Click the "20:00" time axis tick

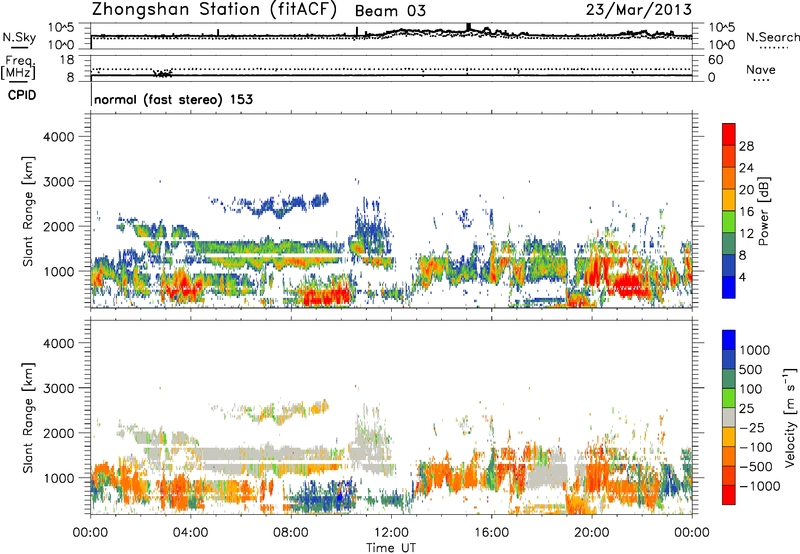pyautogui.click(x=592, y=533)
